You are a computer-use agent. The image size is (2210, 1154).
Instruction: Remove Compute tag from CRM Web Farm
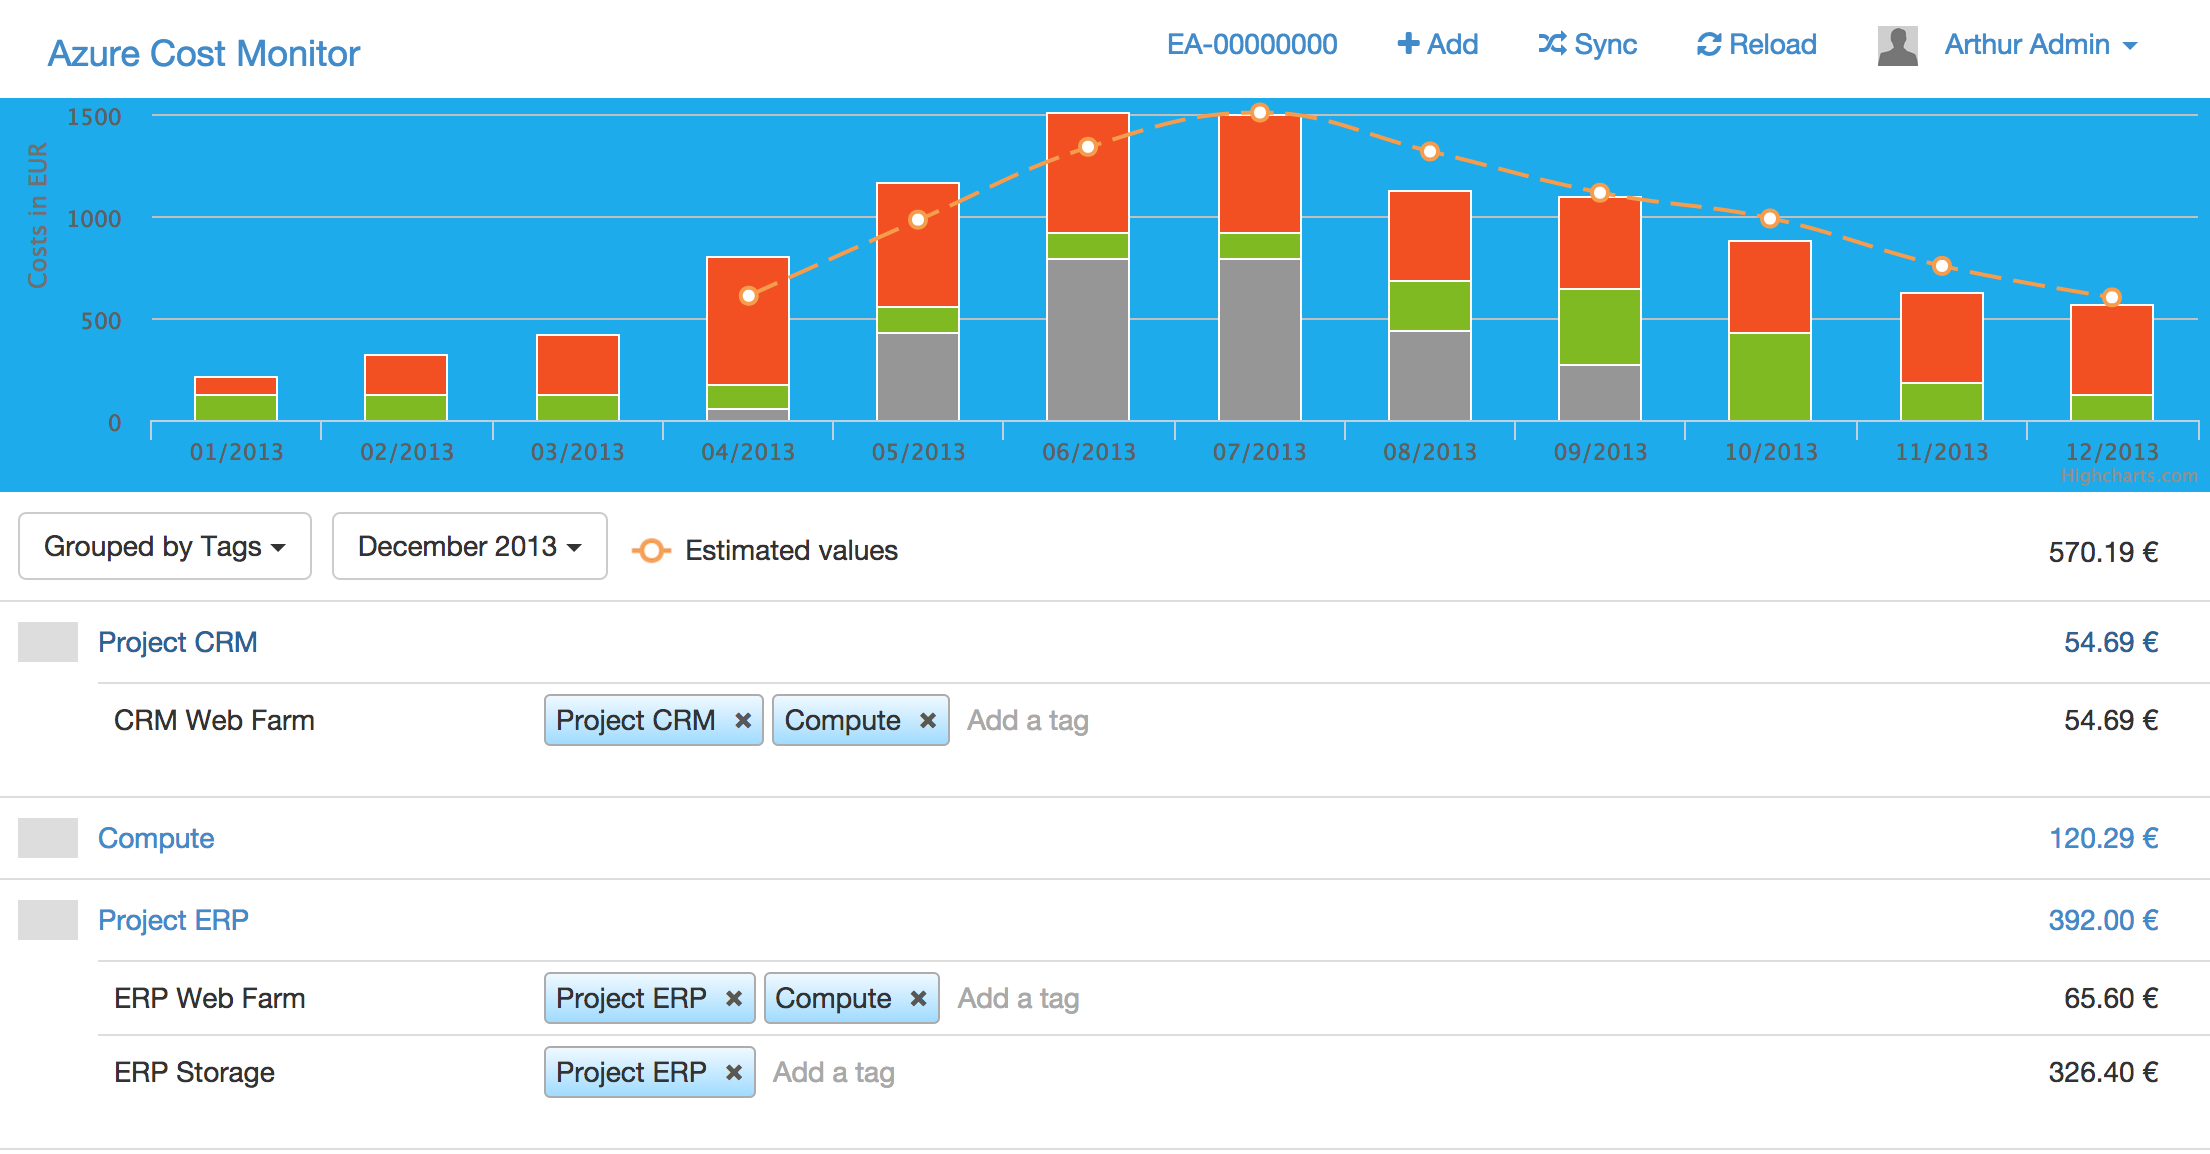pyautogui.click(x=928, y=720)
